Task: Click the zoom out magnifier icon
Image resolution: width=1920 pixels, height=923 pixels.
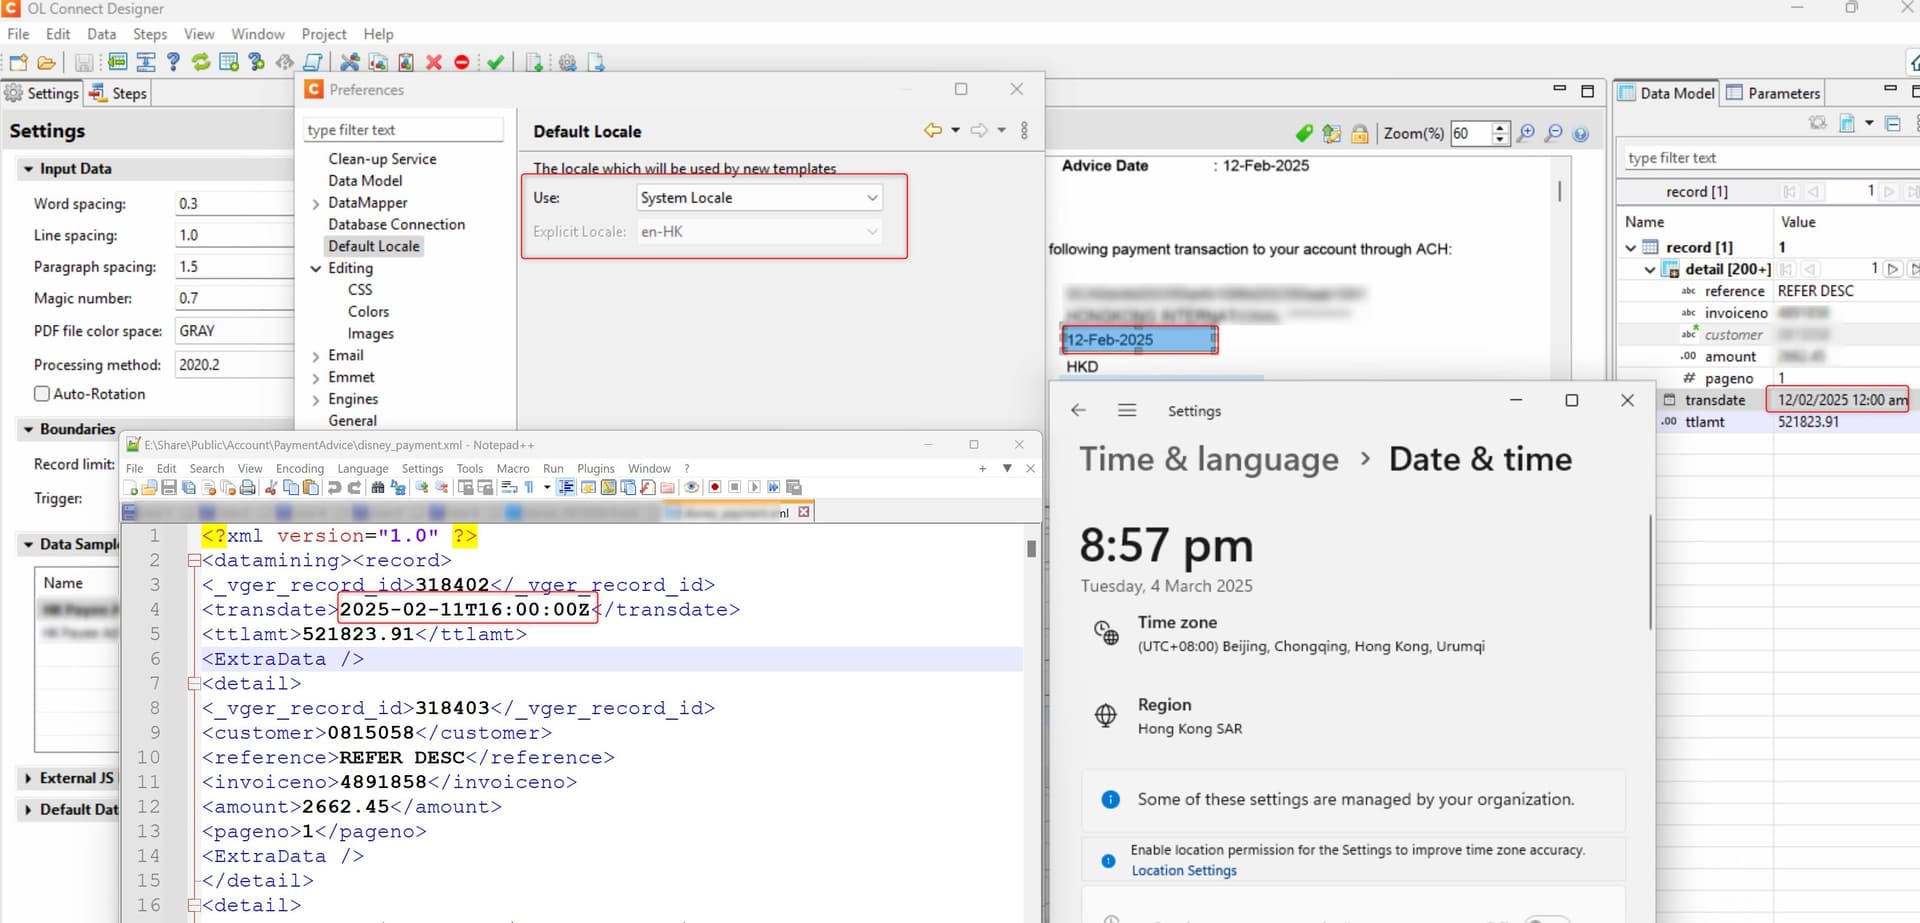Action: [1553, 133]
